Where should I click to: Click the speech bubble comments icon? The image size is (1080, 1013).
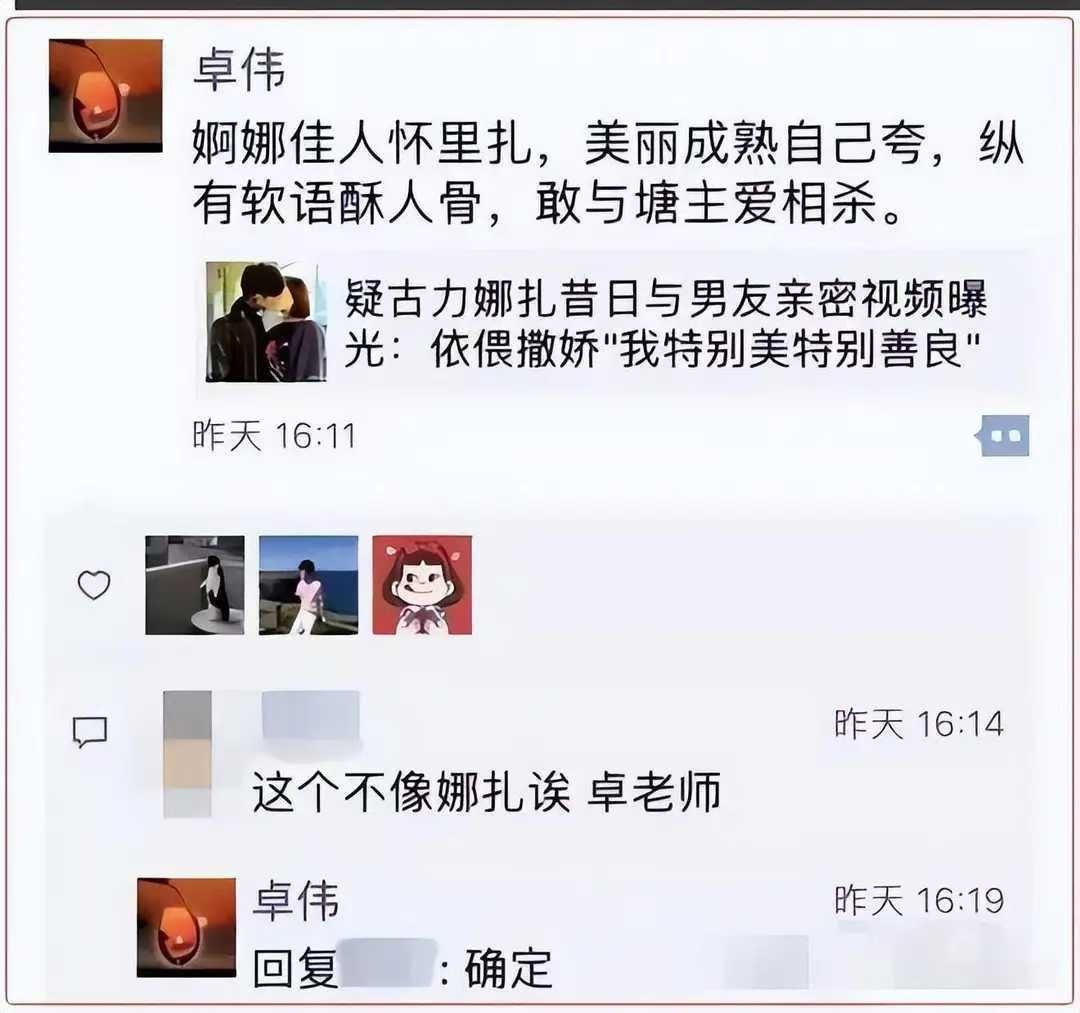[91, 731]
